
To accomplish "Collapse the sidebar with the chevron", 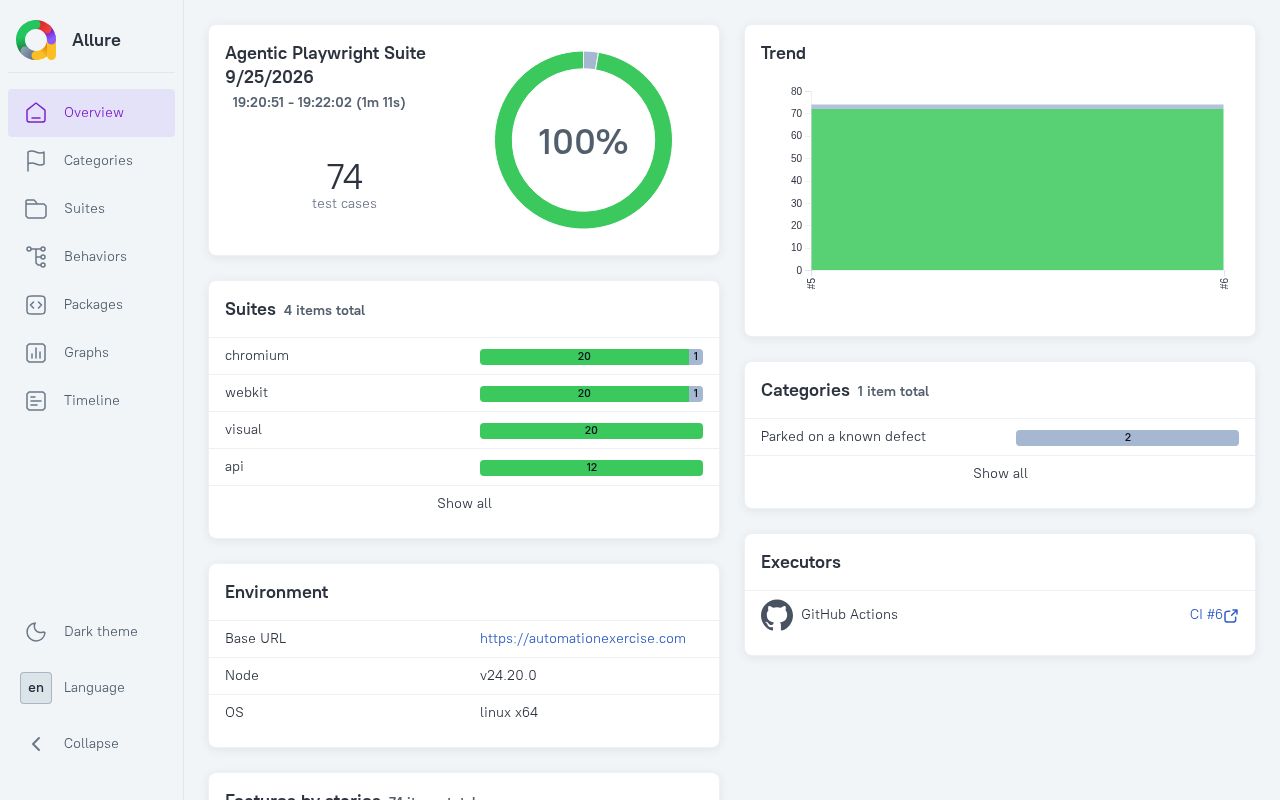I will pyautogui.click(x=36, y=743).
